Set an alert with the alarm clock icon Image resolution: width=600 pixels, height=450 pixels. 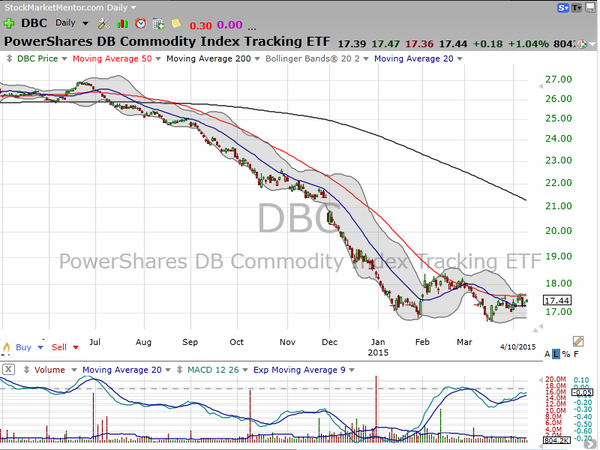[140, 24]
